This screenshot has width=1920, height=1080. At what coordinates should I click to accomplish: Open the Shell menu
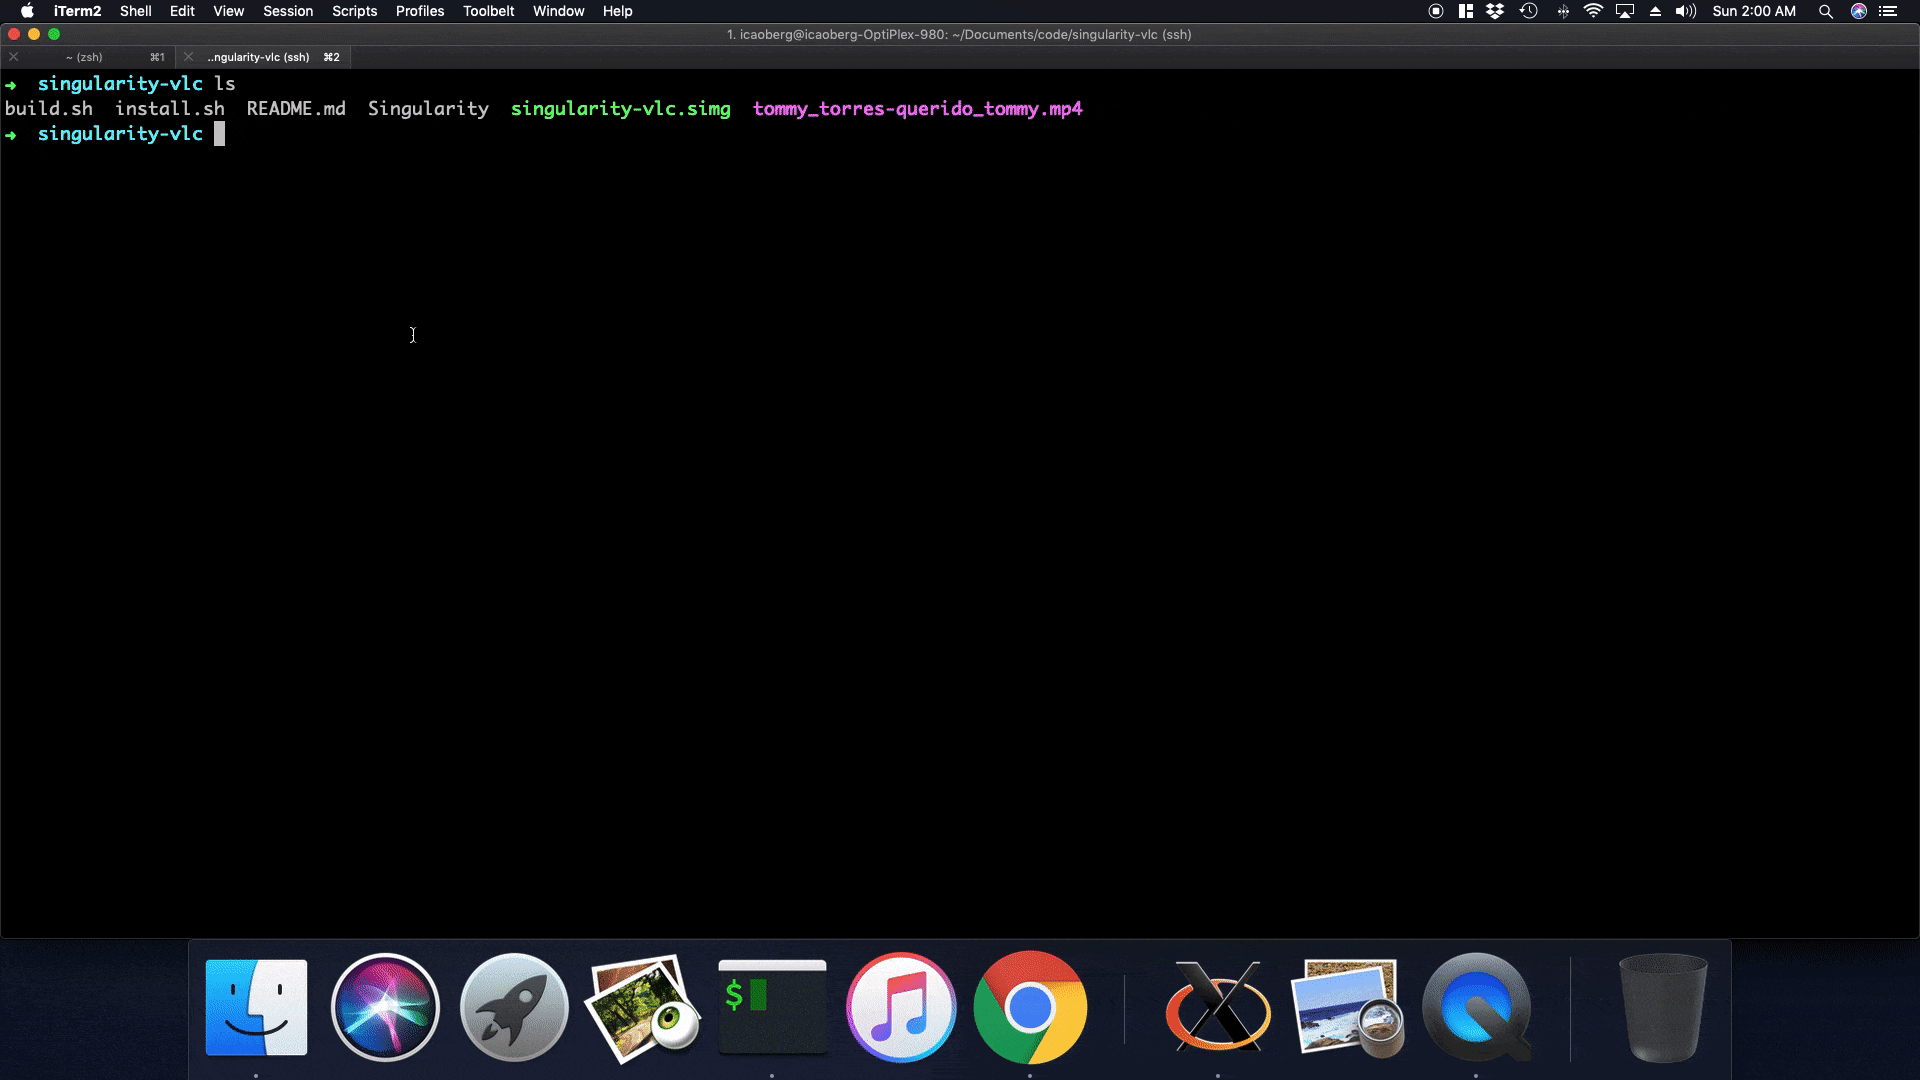(136, 12)
